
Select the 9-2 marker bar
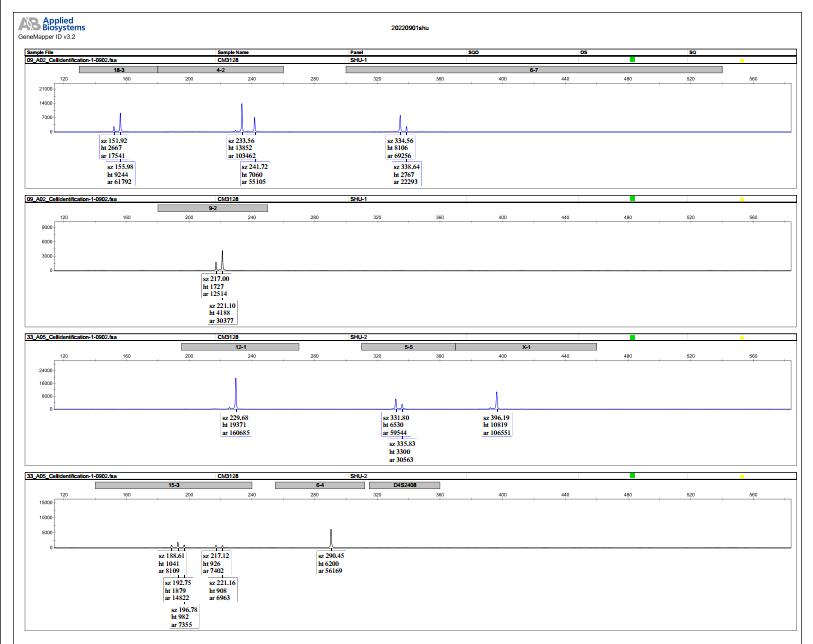(x=213, y=208)
